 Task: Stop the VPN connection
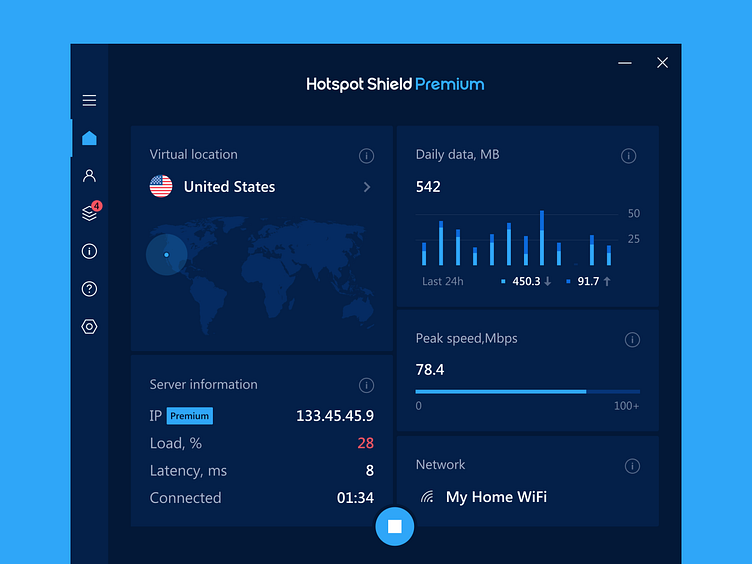[395, 526]
